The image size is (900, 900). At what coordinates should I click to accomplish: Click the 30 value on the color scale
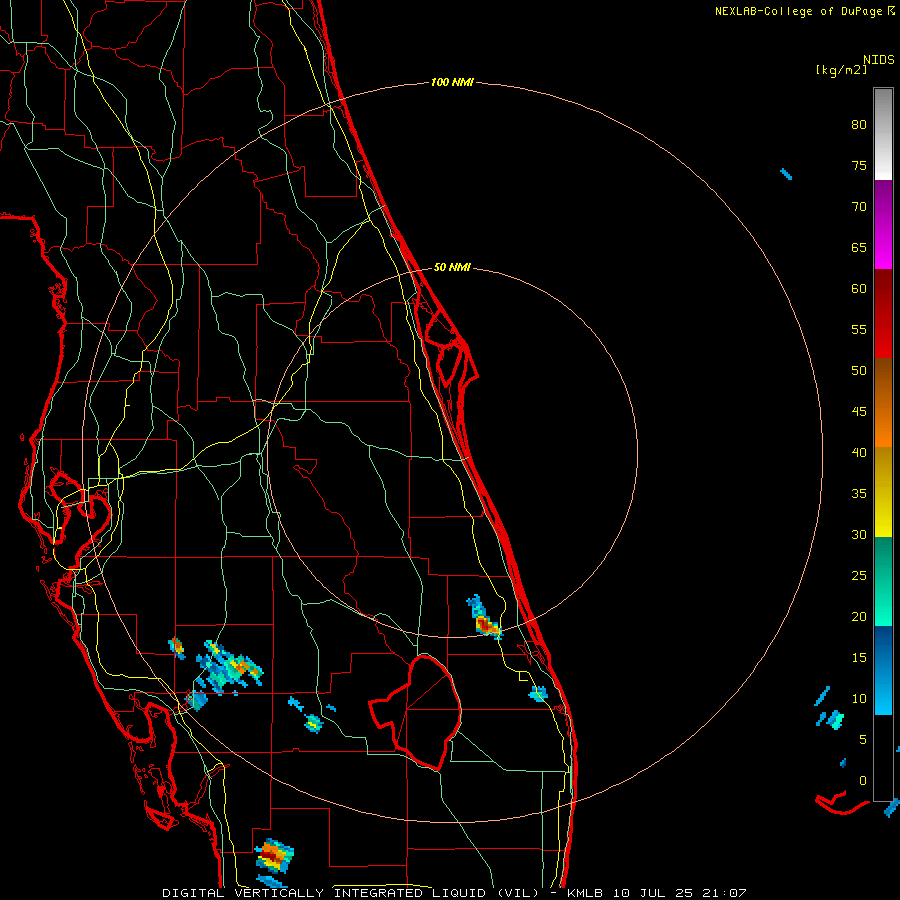[859, 535]
